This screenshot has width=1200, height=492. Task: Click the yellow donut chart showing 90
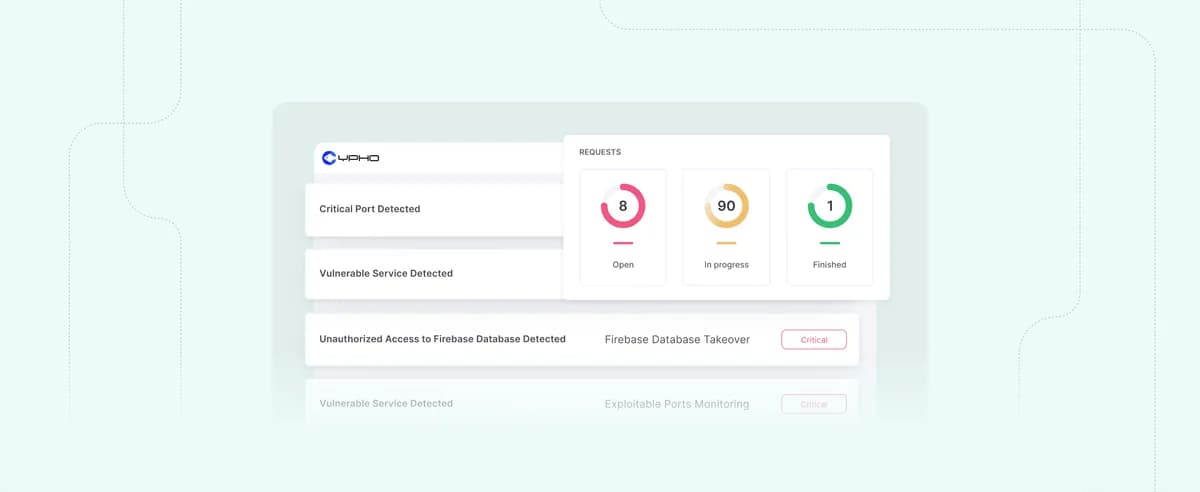726,206
